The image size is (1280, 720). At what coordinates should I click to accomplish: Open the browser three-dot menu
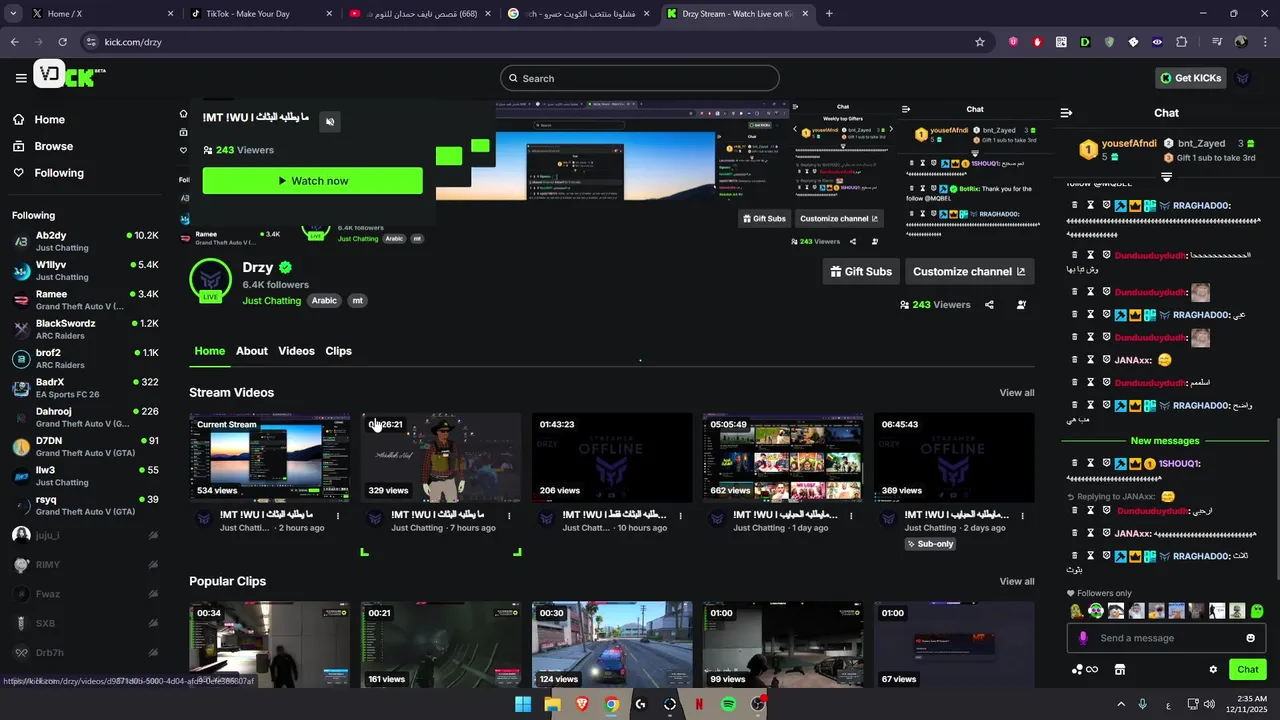pyautogui.click(x=1264, y=42)
